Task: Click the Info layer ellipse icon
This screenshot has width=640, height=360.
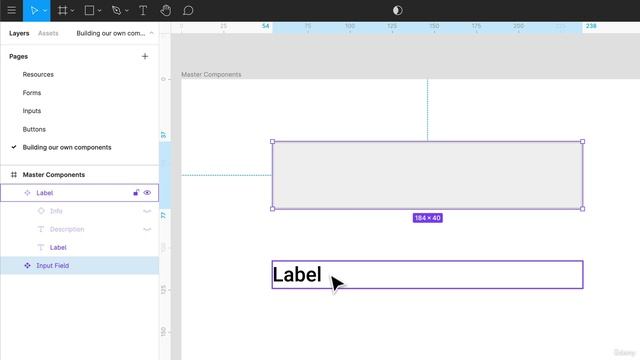Action: (41, 211)
